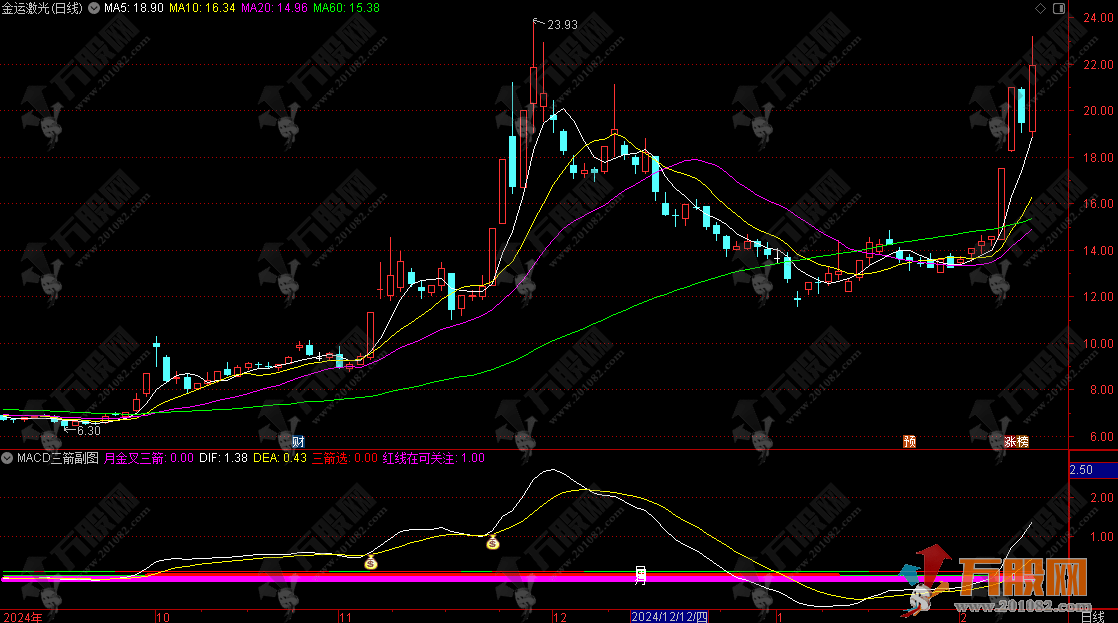This screenshot has width=1118, height=623.
Task: Open the MACD三箭副图 indicator dropdown arrow
Action: click(7, 458)
